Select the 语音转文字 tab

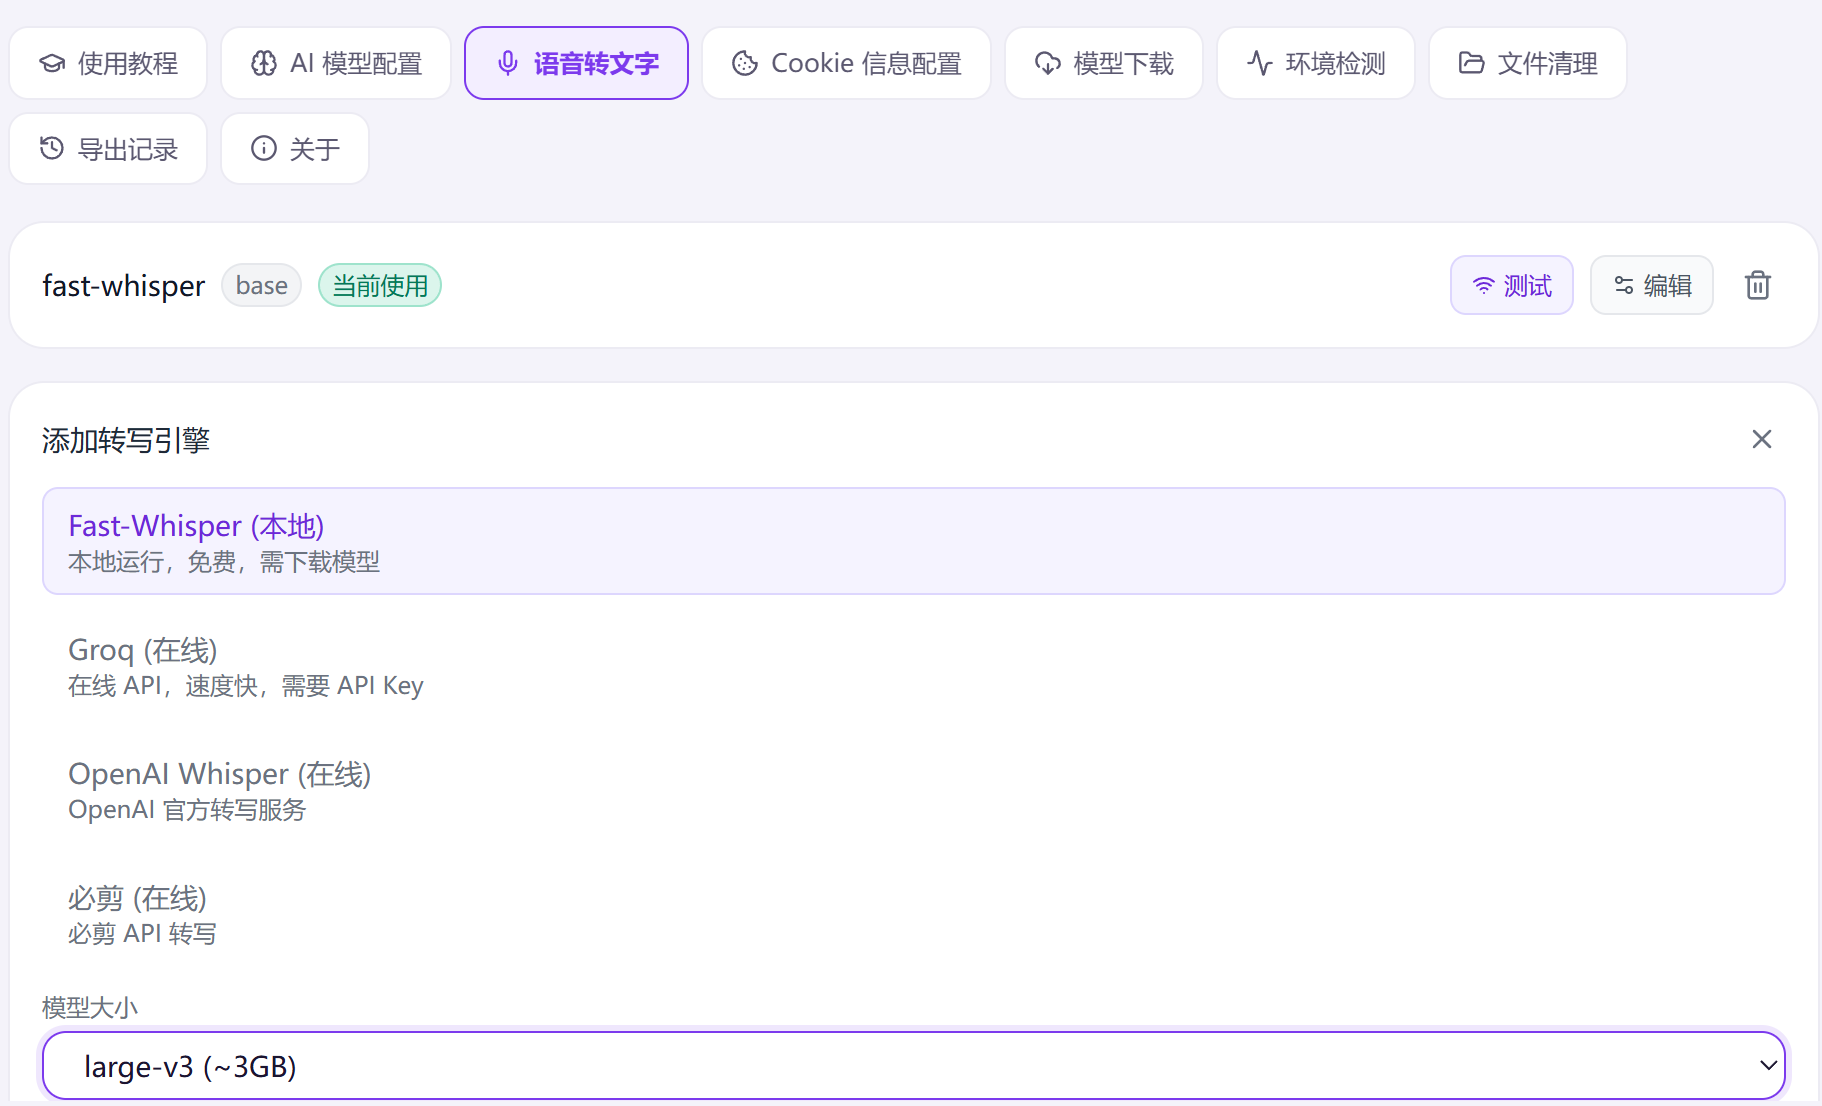pyautogui.click(x=576, y=63)
